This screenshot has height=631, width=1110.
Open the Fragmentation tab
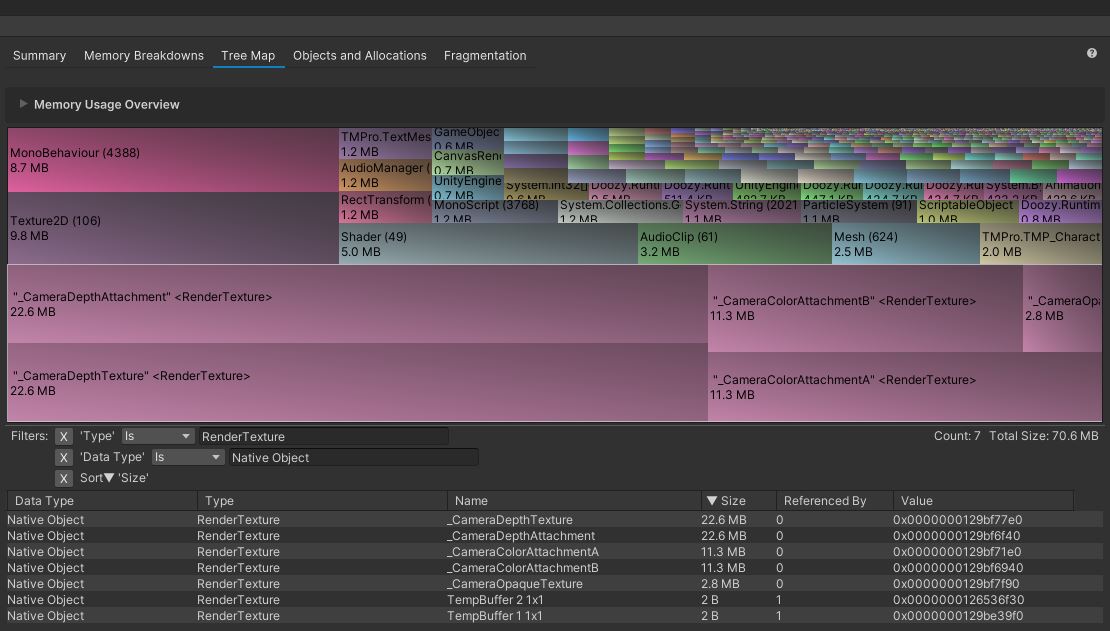click(x=485, y=55)
